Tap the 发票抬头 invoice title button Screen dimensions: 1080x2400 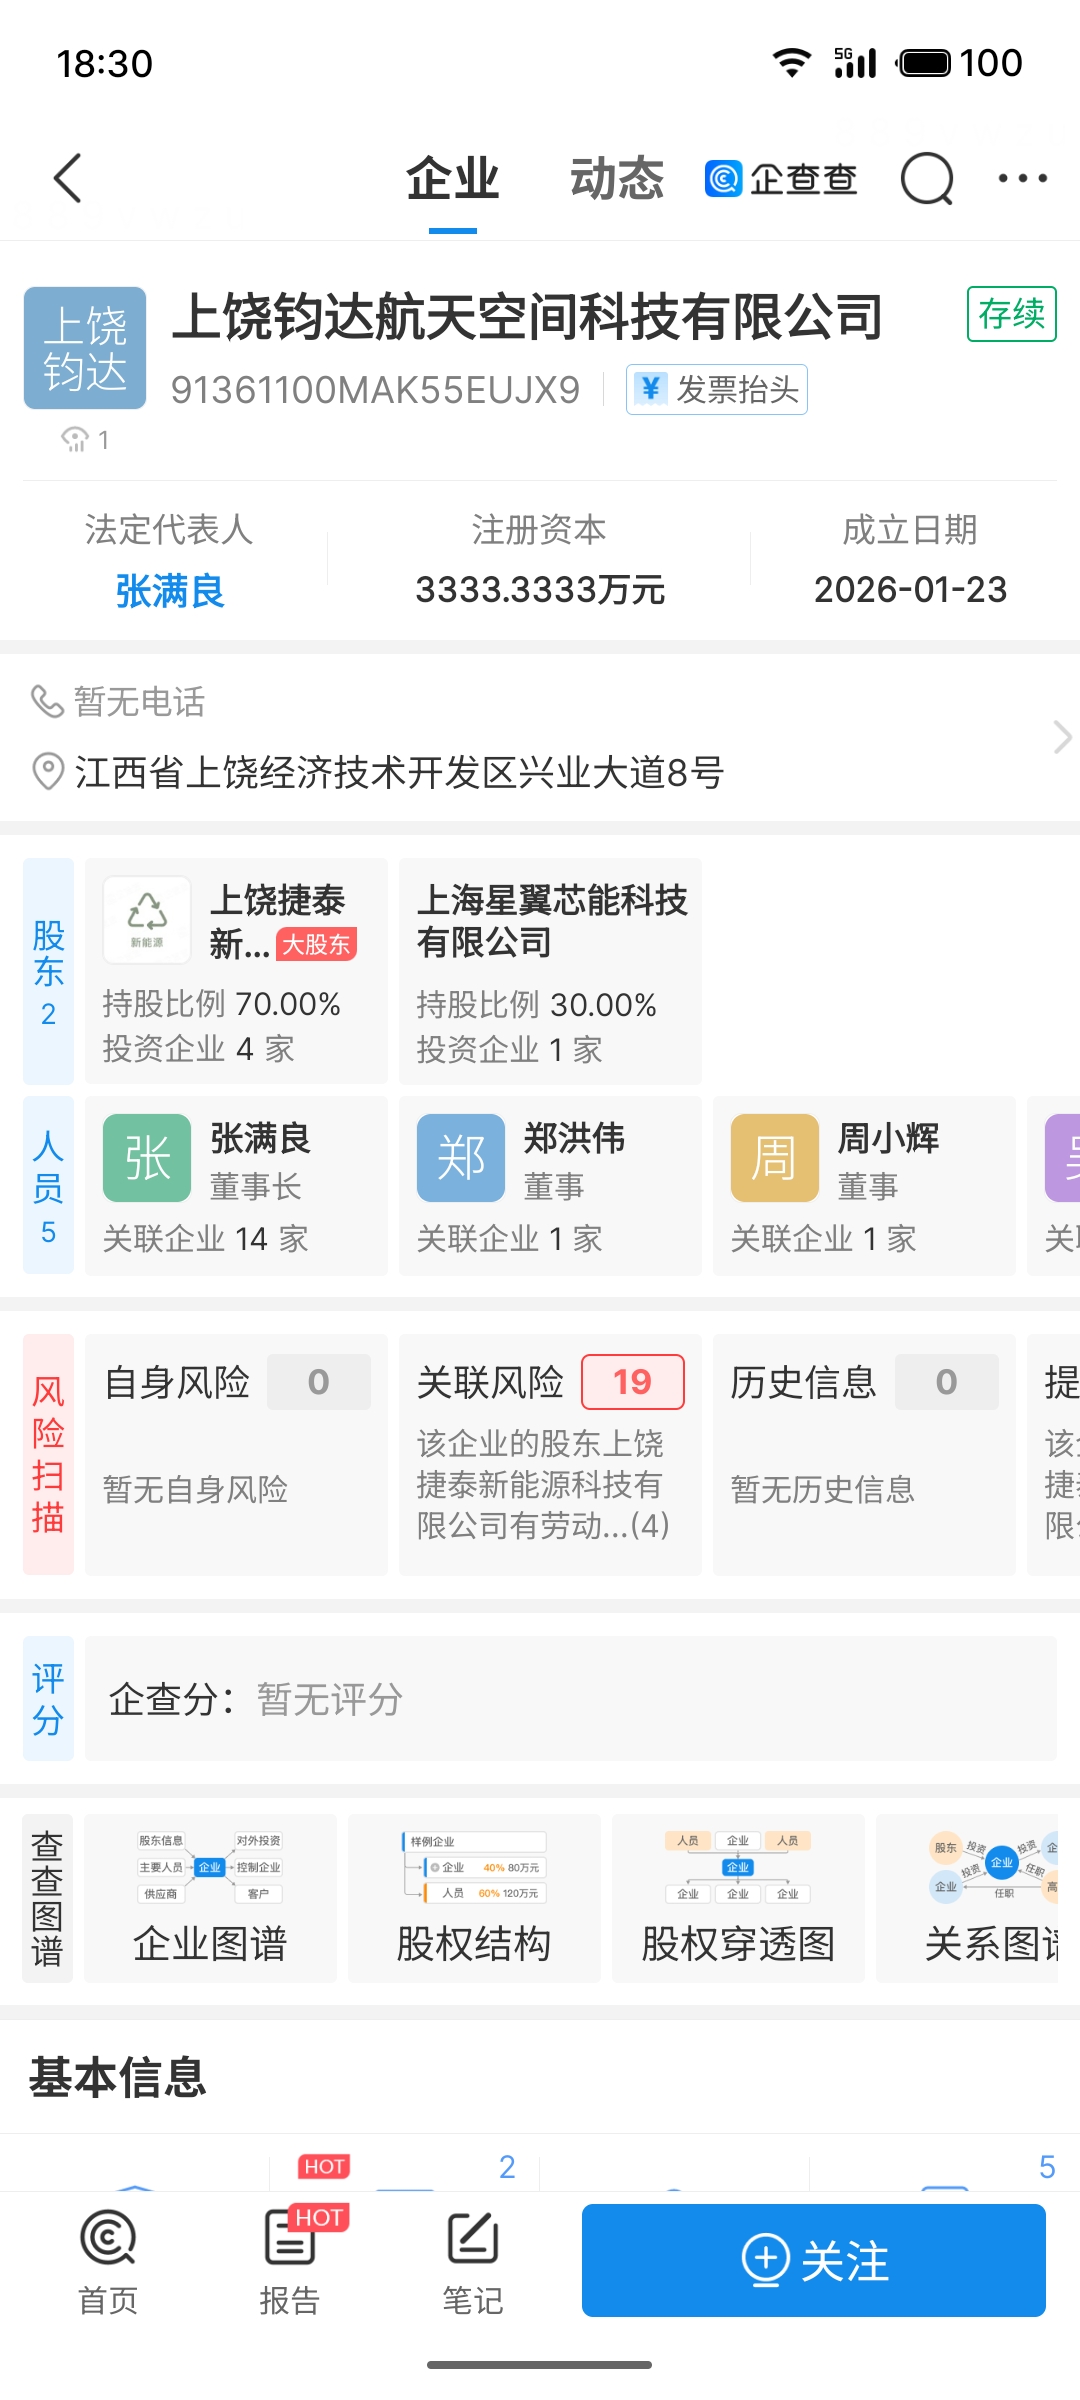pos(716,389)
